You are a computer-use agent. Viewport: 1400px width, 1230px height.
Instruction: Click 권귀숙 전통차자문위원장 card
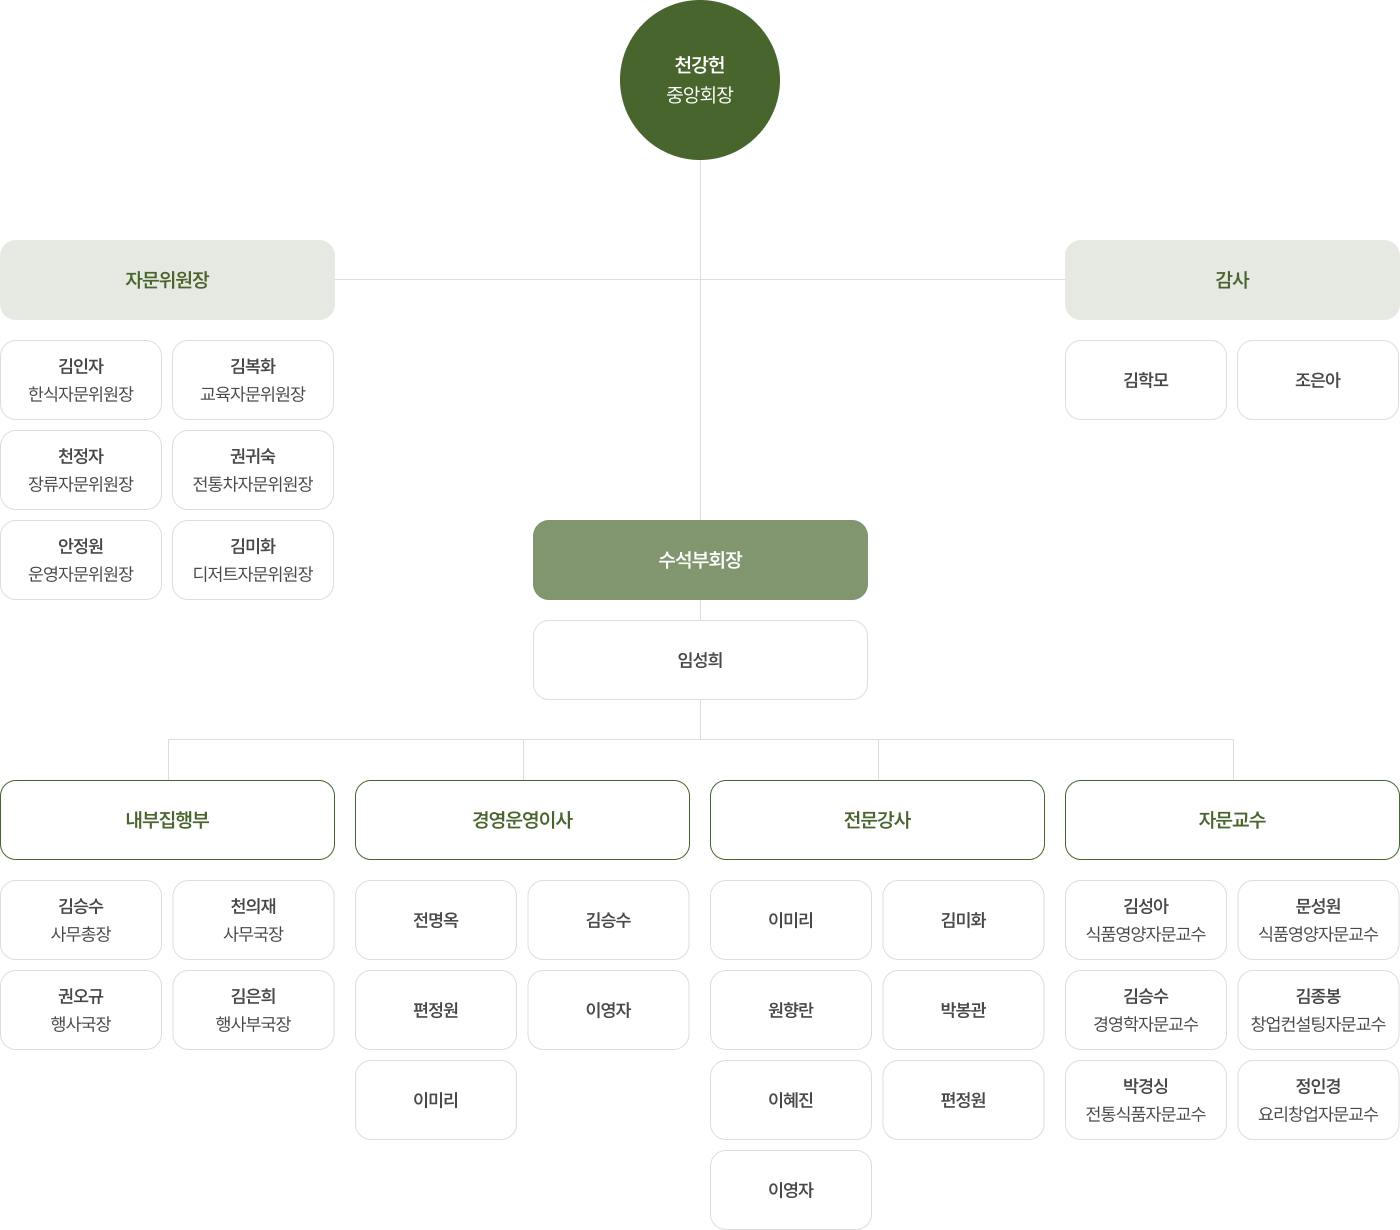[x=253, y=470]
